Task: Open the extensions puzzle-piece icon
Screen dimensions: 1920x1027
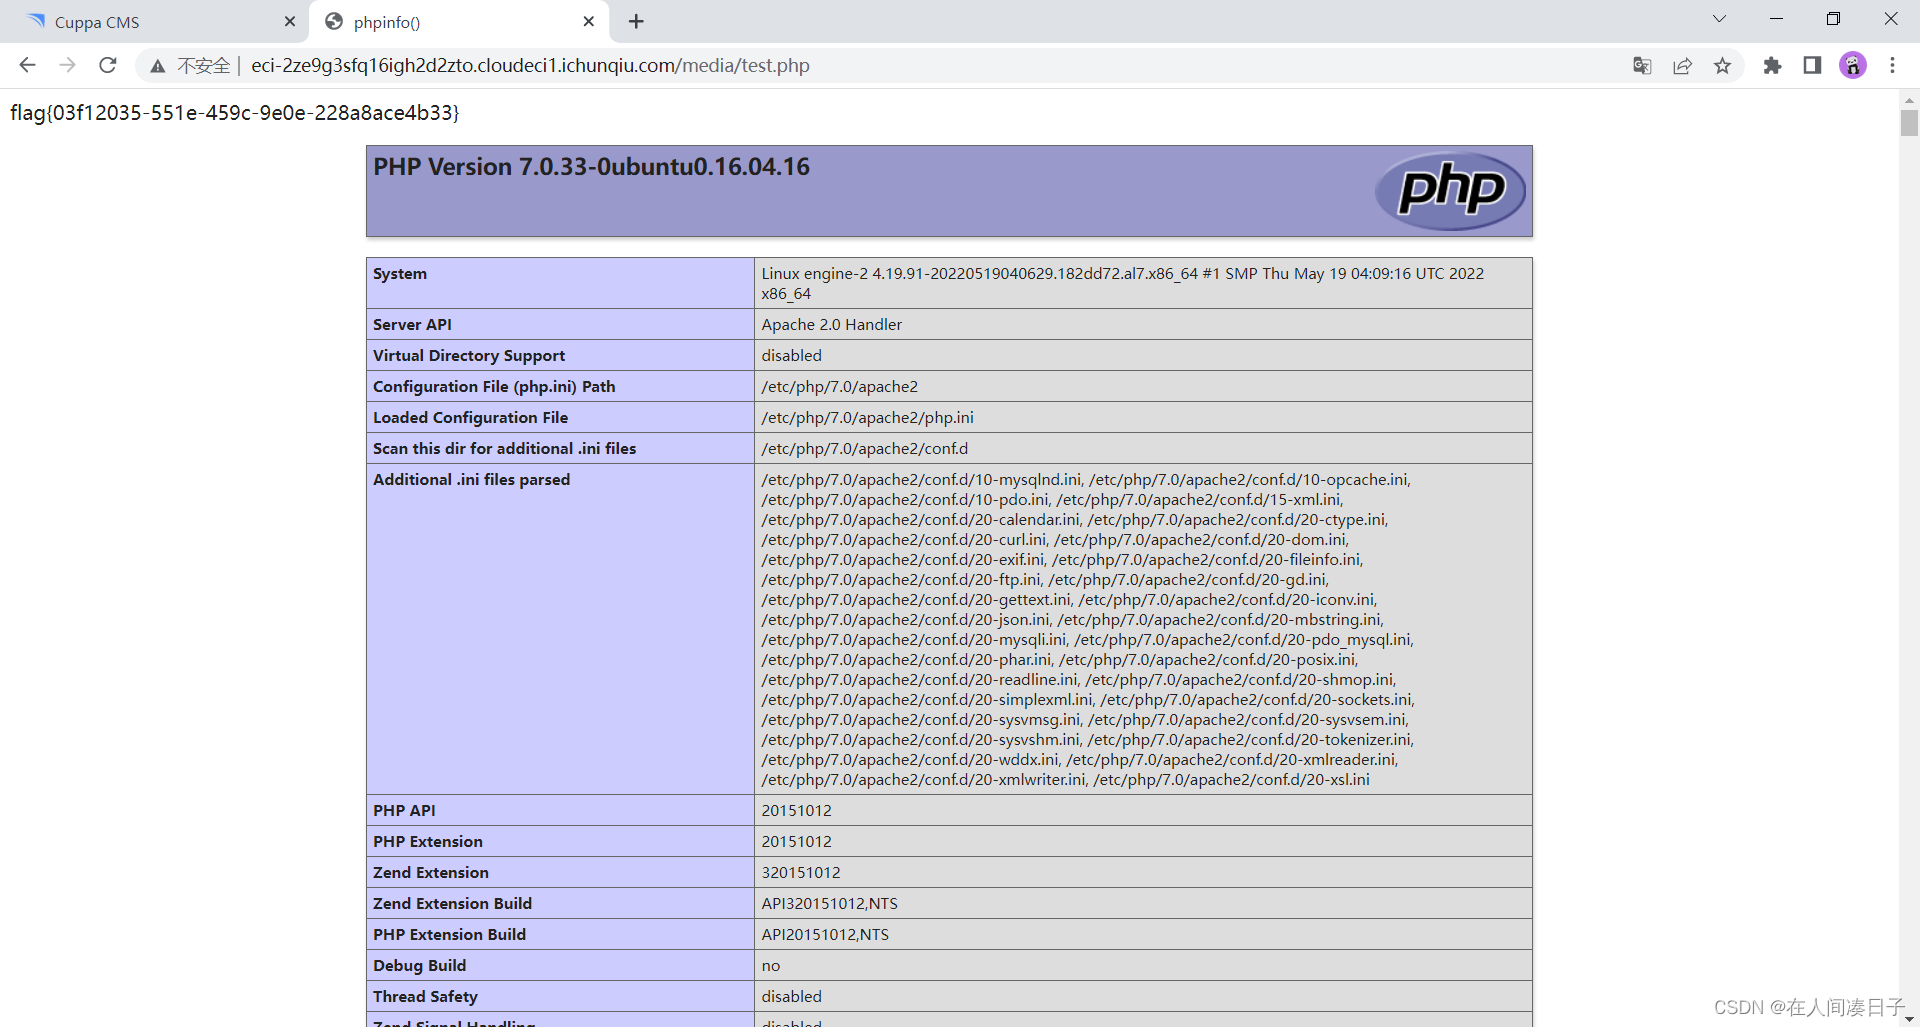Action: [x=1773, y=65]
